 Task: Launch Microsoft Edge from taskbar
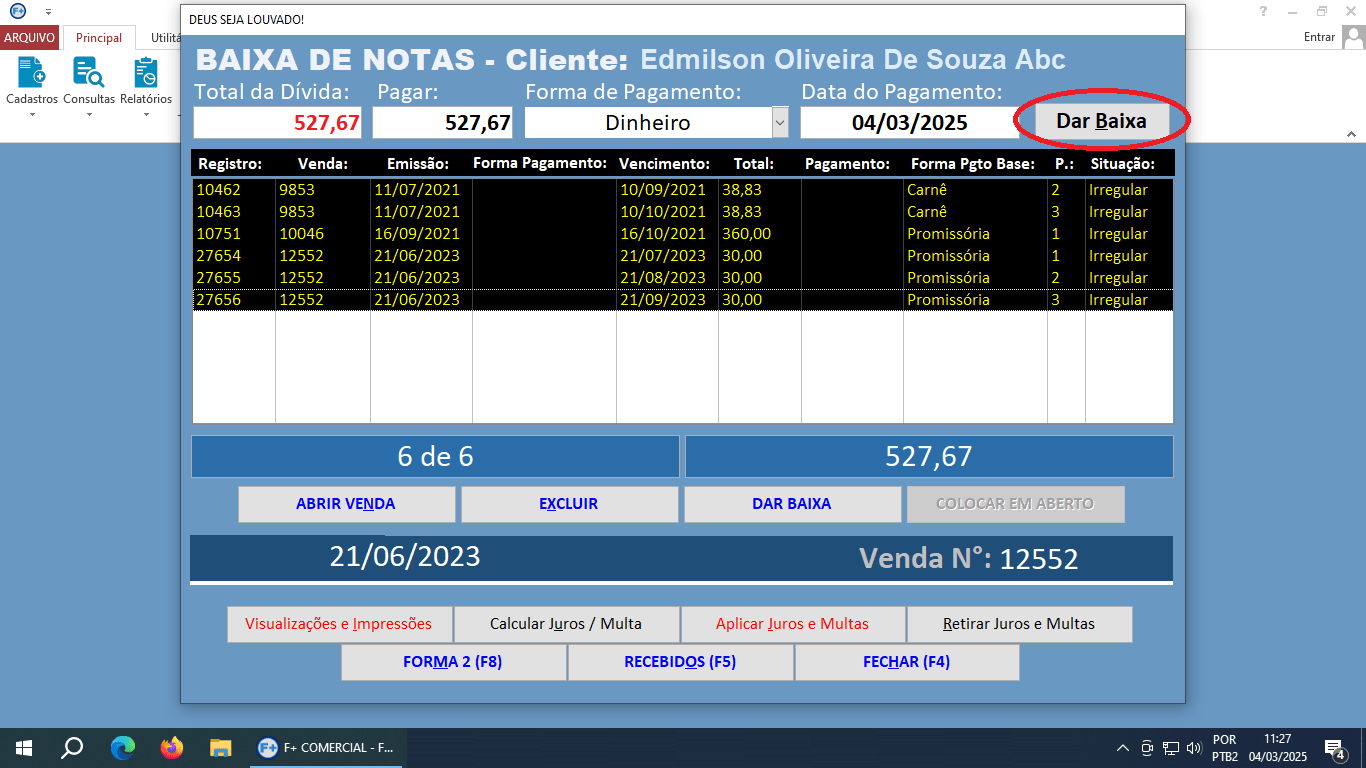point(122,747)
